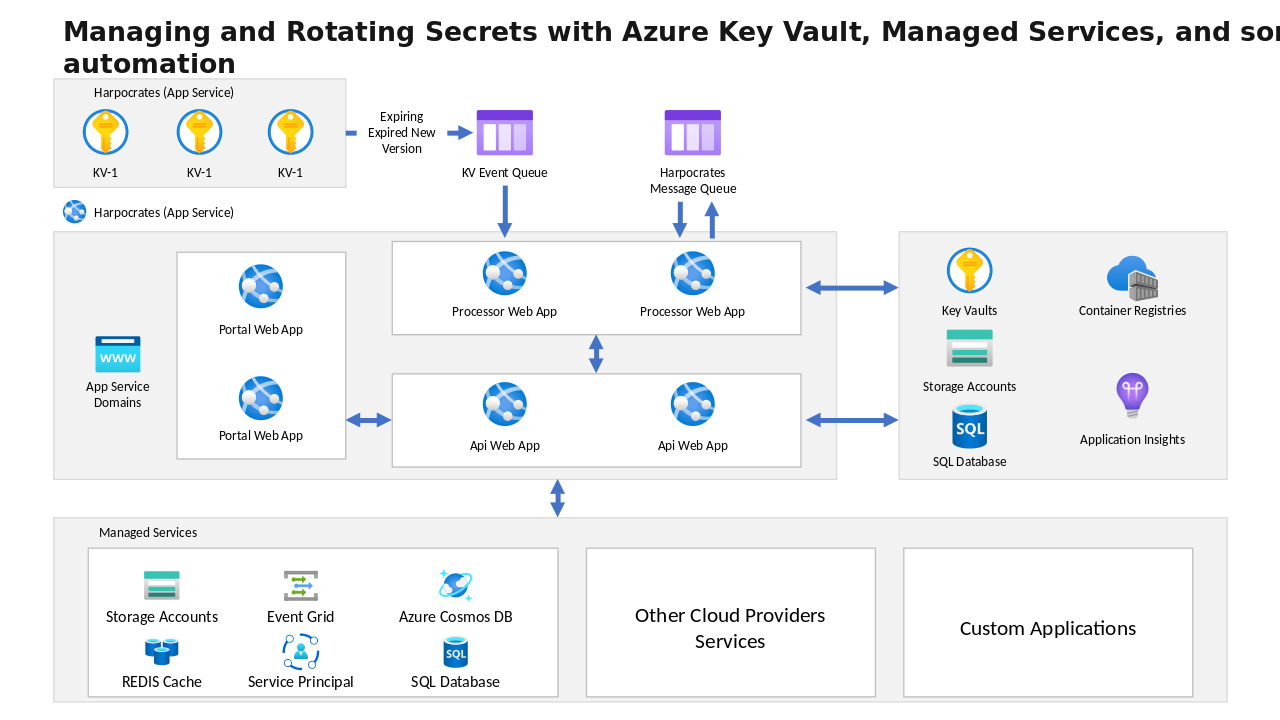Image resolution: width=1280 pixels, height=720 pixels.
Task: Click the Event Grid icon
Action: 300,586
